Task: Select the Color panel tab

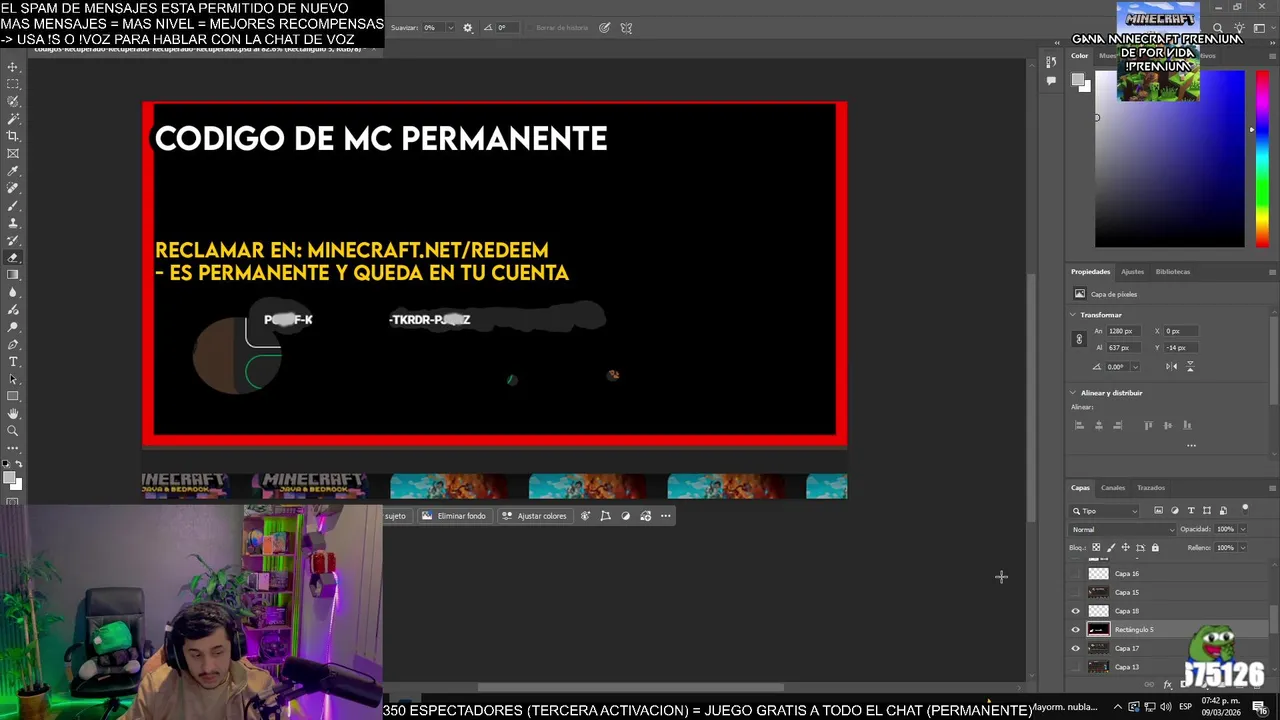Action: click(1080, 56)
